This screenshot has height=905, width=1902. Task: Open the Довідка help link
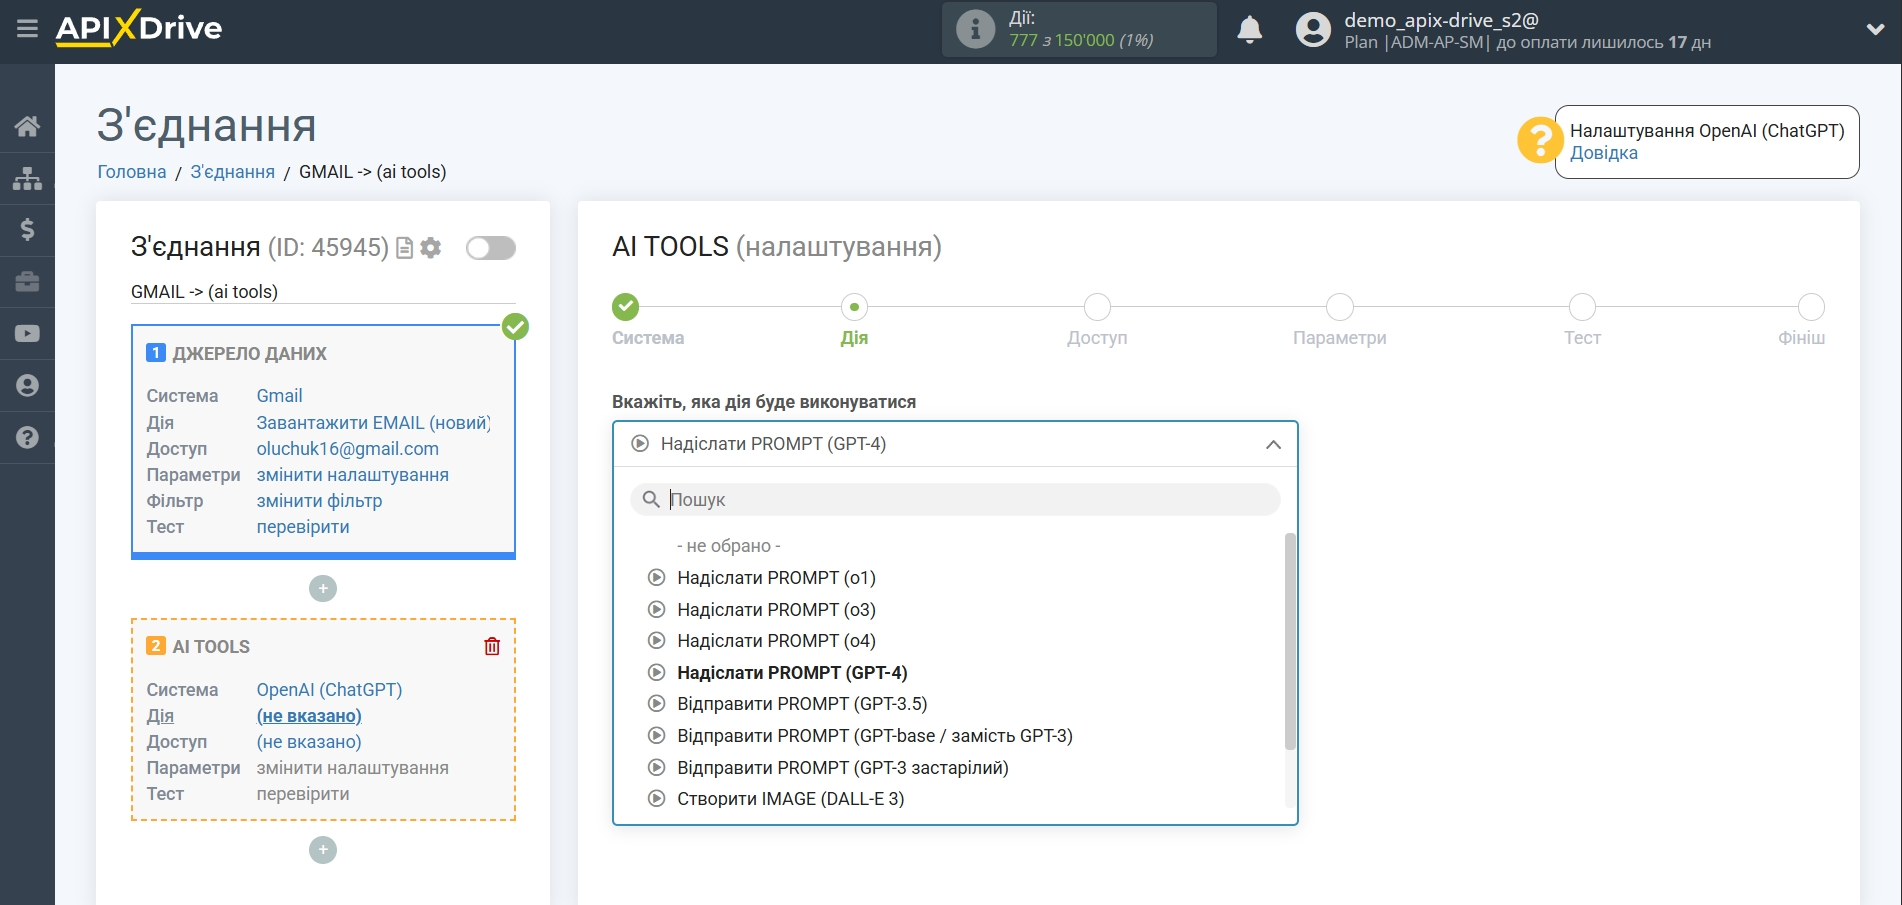1603,153
